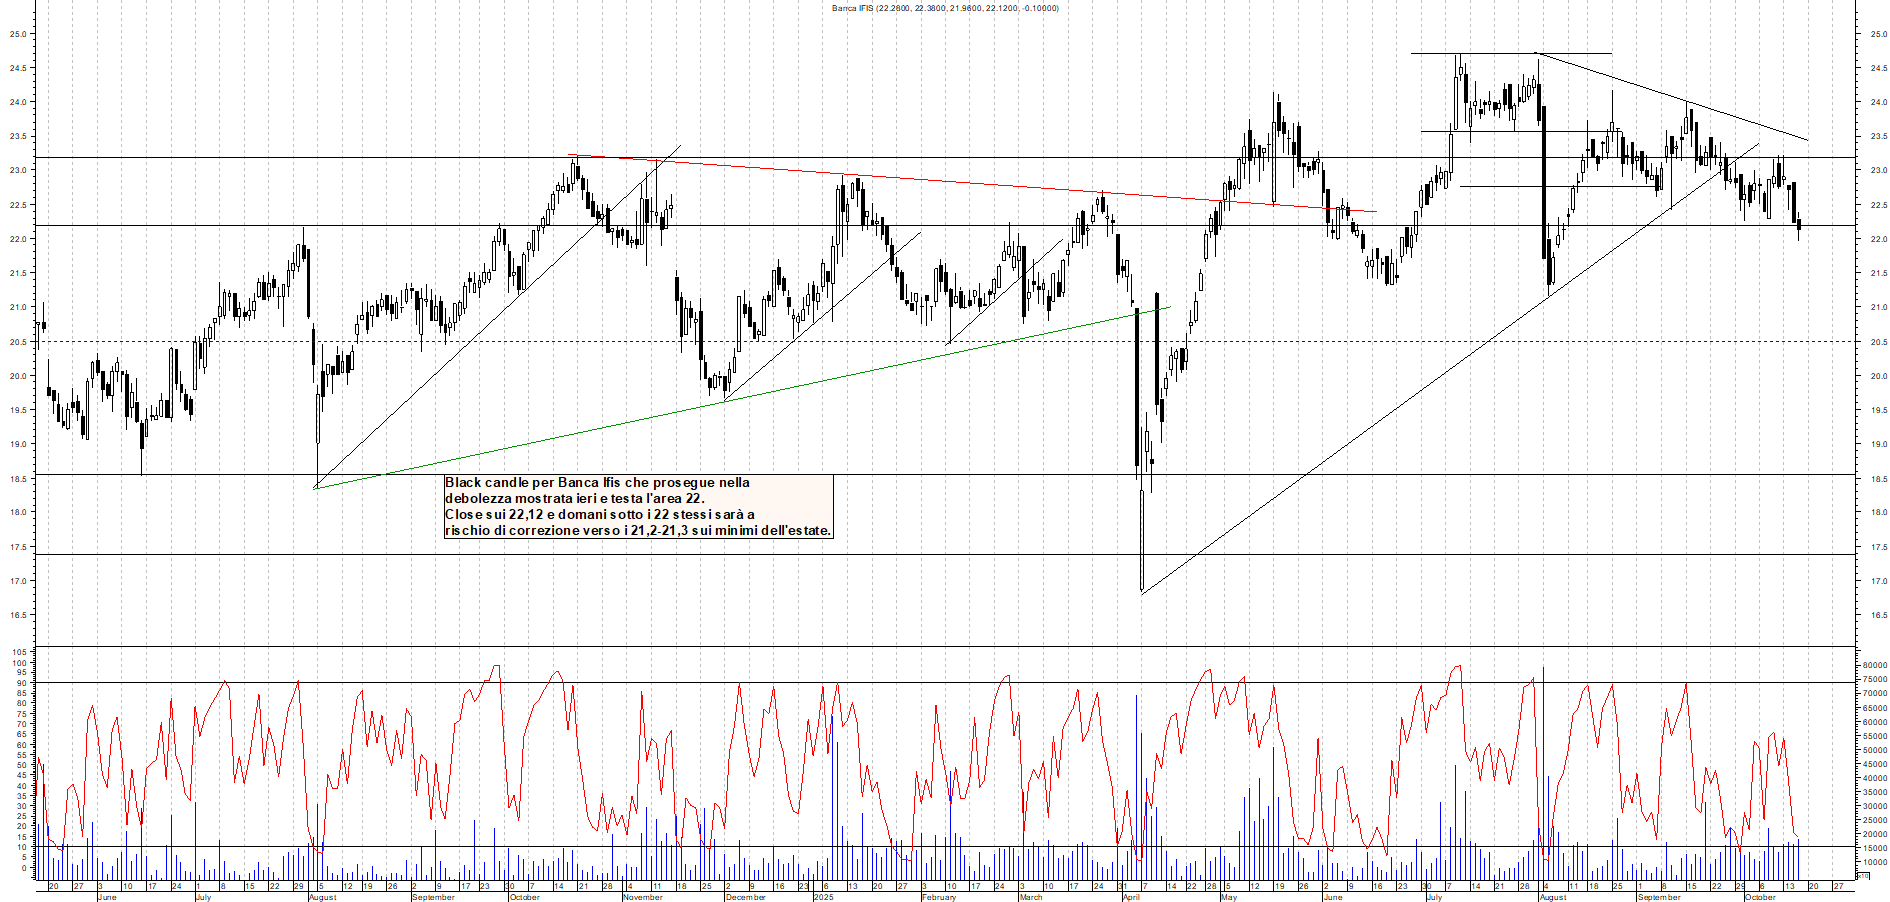Screen dimensions: 1890x902
Task: Jump to the 2025 year marker
Action: (823, 897)
